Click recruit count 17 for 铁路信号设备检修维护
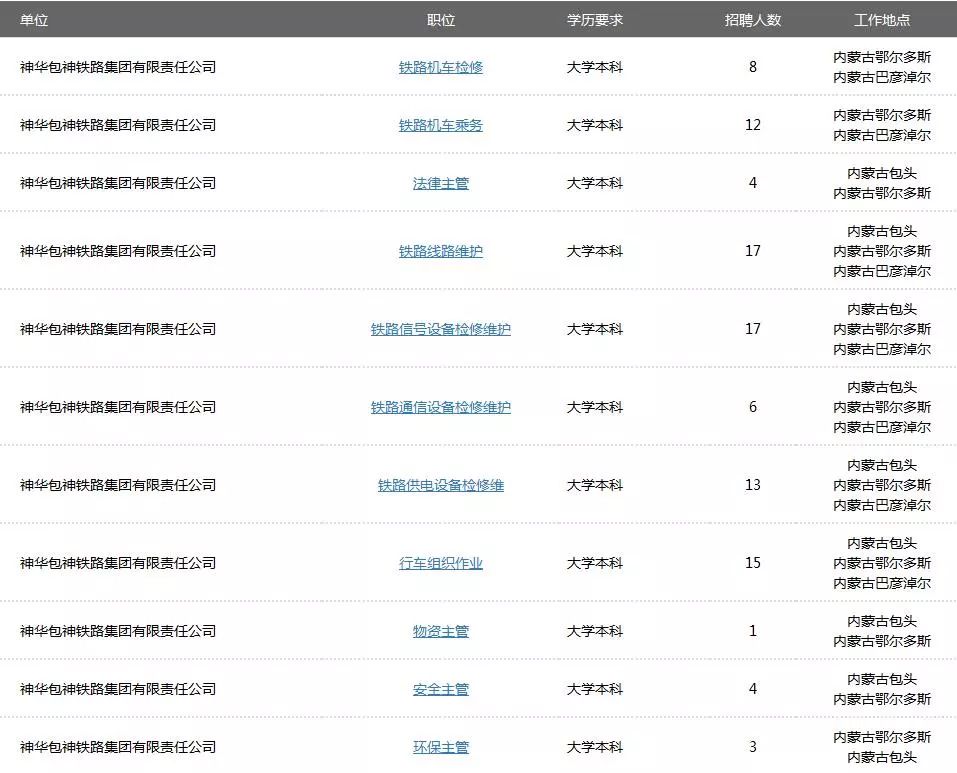 click(x=753, y=329)
